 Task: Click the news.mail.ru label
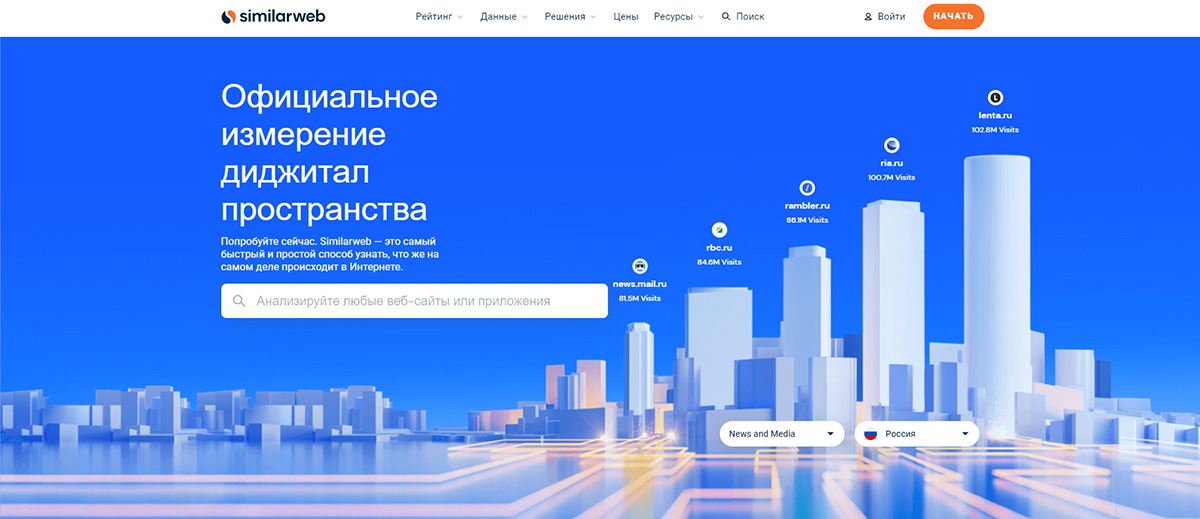(640, 285)
